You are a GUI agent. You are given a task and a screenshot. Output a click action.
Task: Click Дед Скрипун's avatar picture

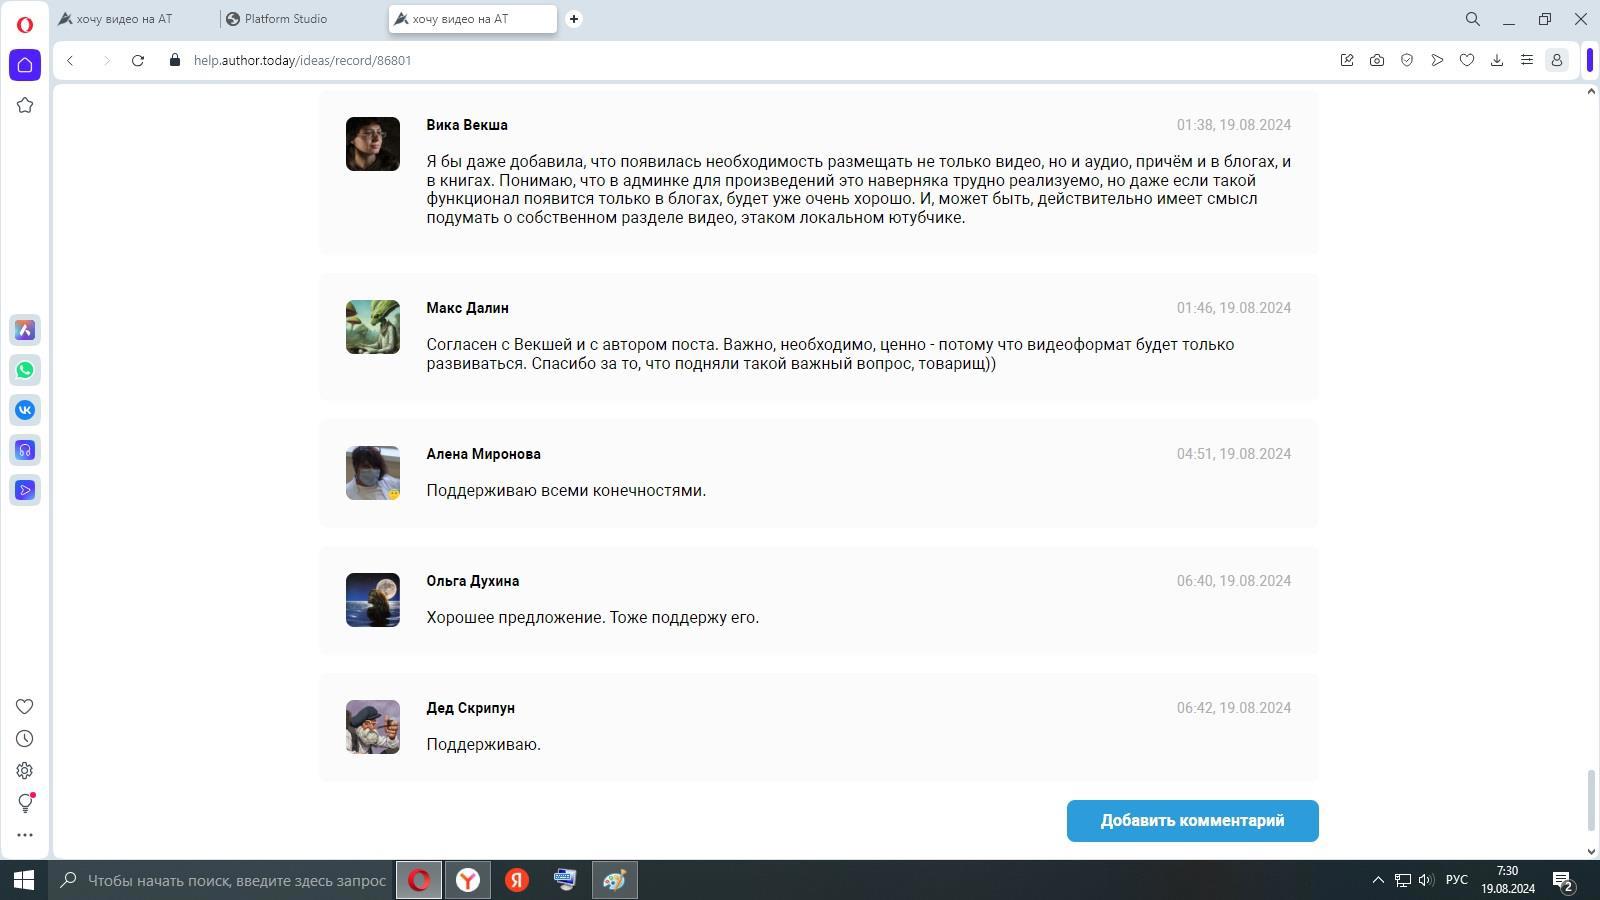pyautogui.click(x=373, y=727)
